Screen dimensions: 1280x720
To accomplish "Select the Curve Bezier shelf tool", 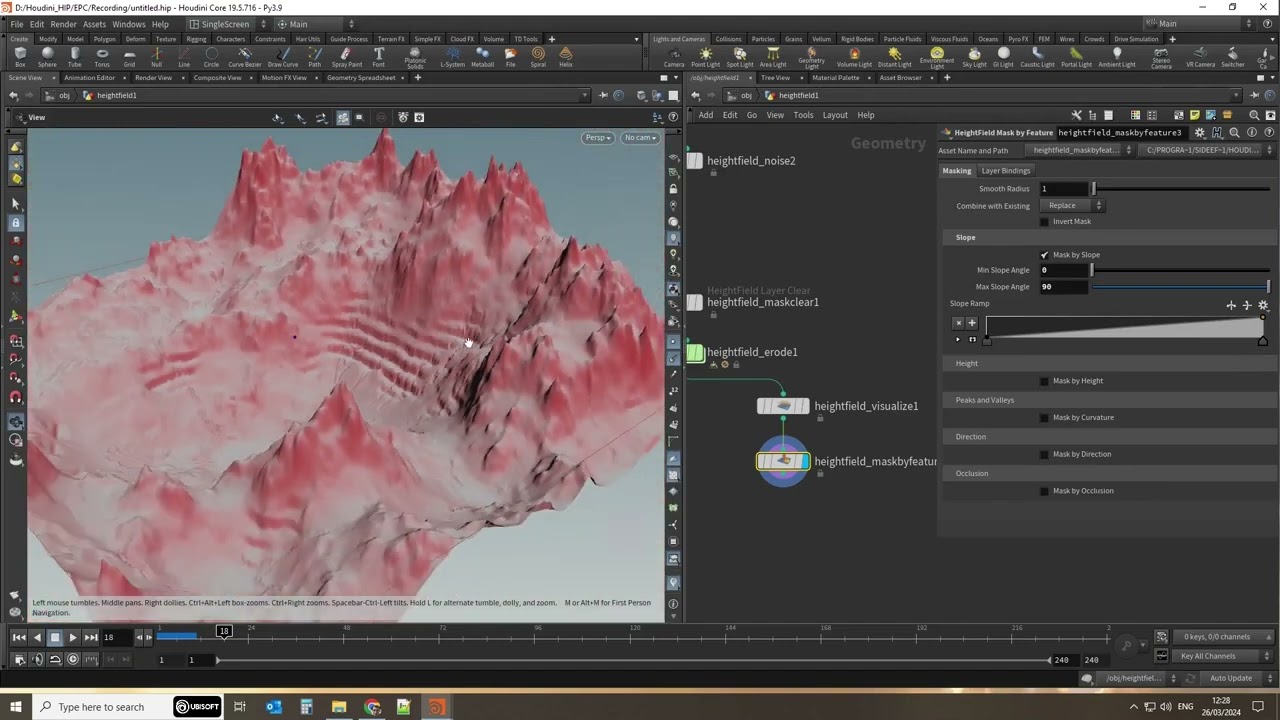I will point(245,57).
